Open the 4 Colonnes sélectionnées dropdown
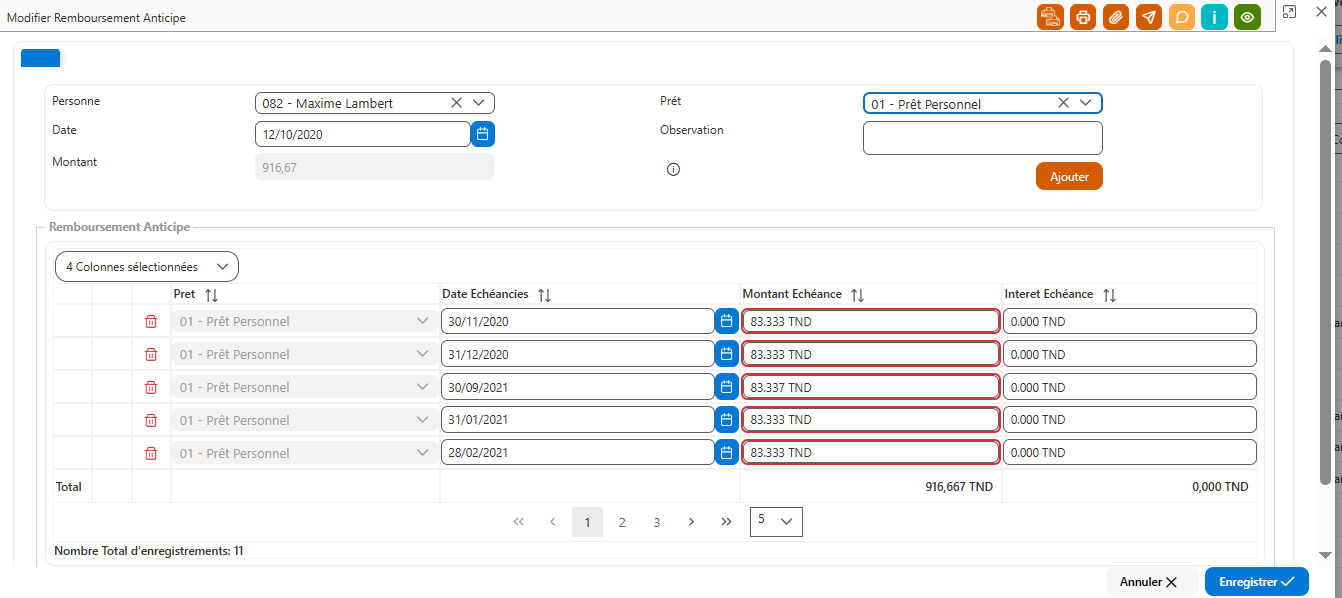The width and height of the screenshot is (1342, 598). click(147, 267)
